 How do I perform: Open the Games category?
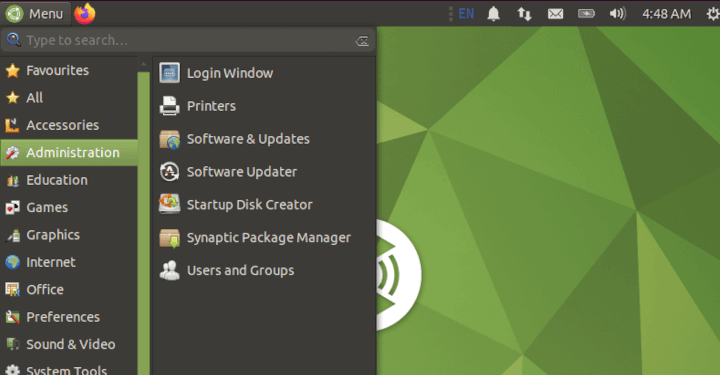tap(69, 207)
